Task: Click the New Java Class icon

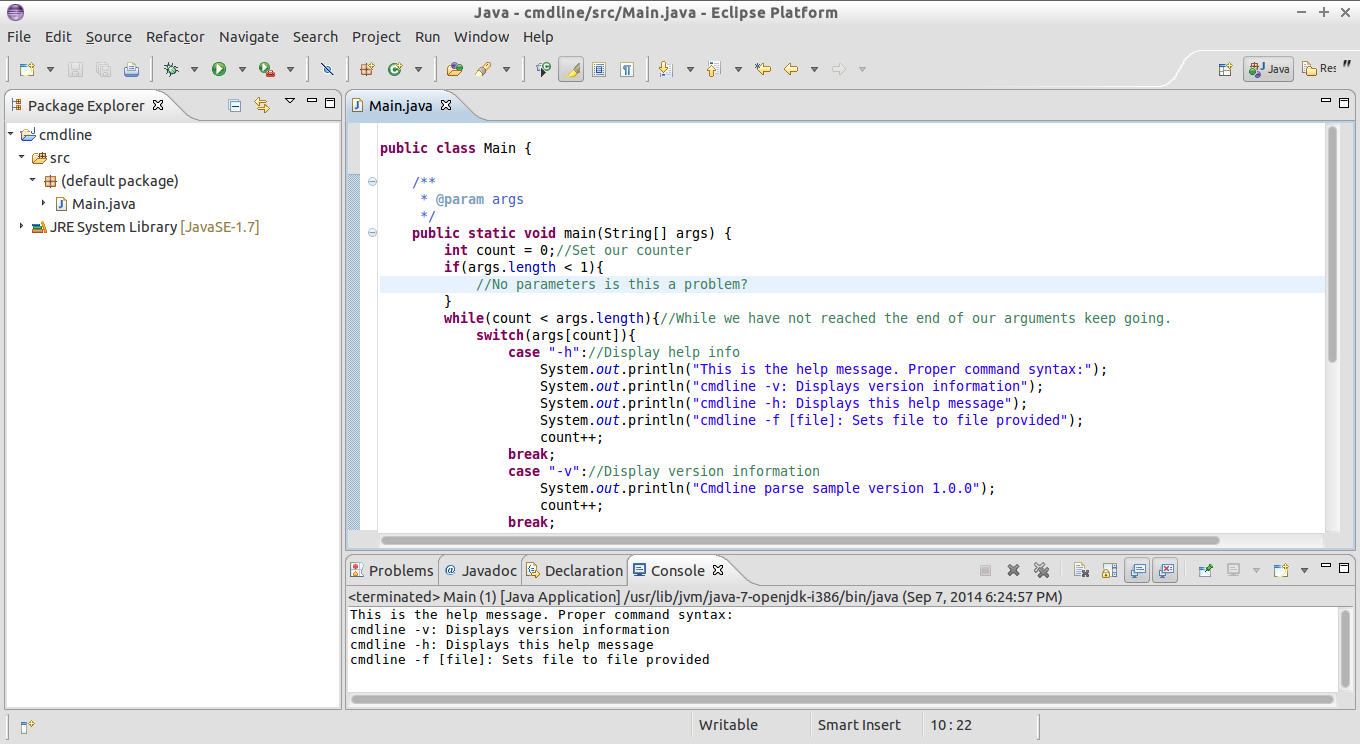Action: [x=395, y=69]
